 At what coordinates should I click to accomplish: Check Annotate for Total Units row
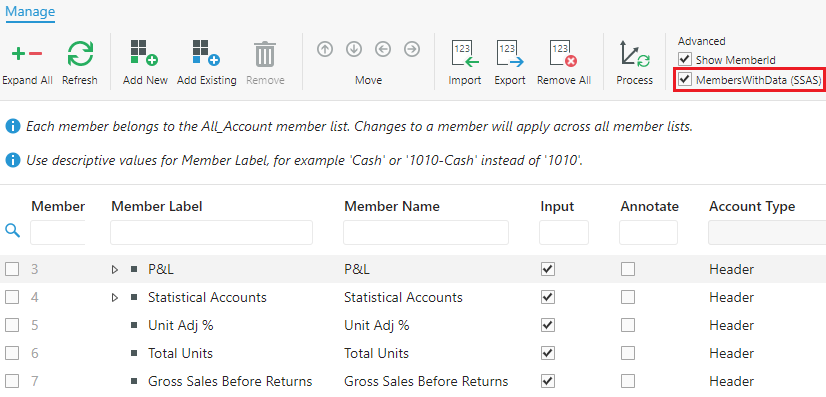pos(627,353)
